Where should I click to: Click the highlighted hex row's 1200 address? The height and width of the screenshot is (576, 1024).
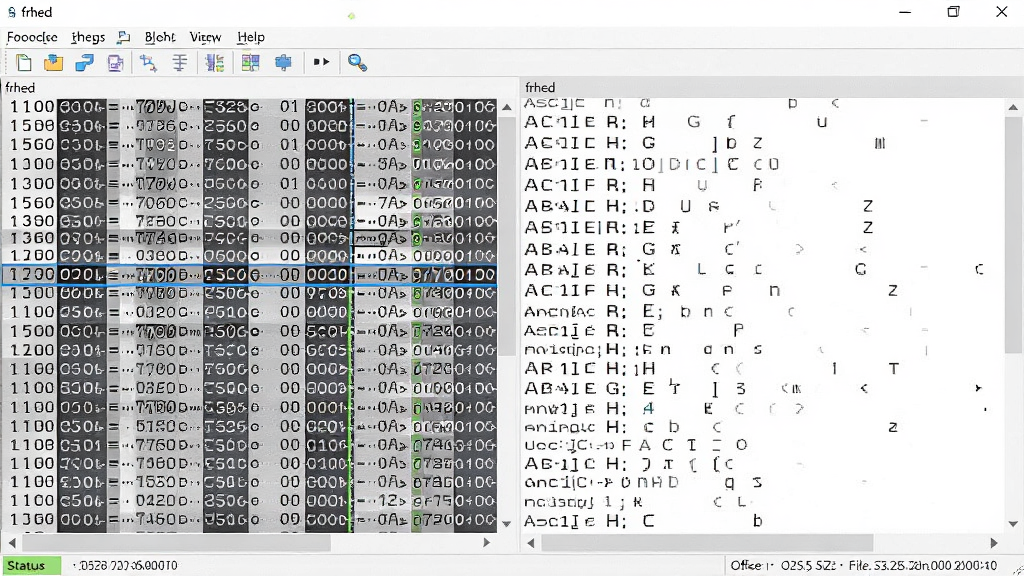tap(31, 275)
